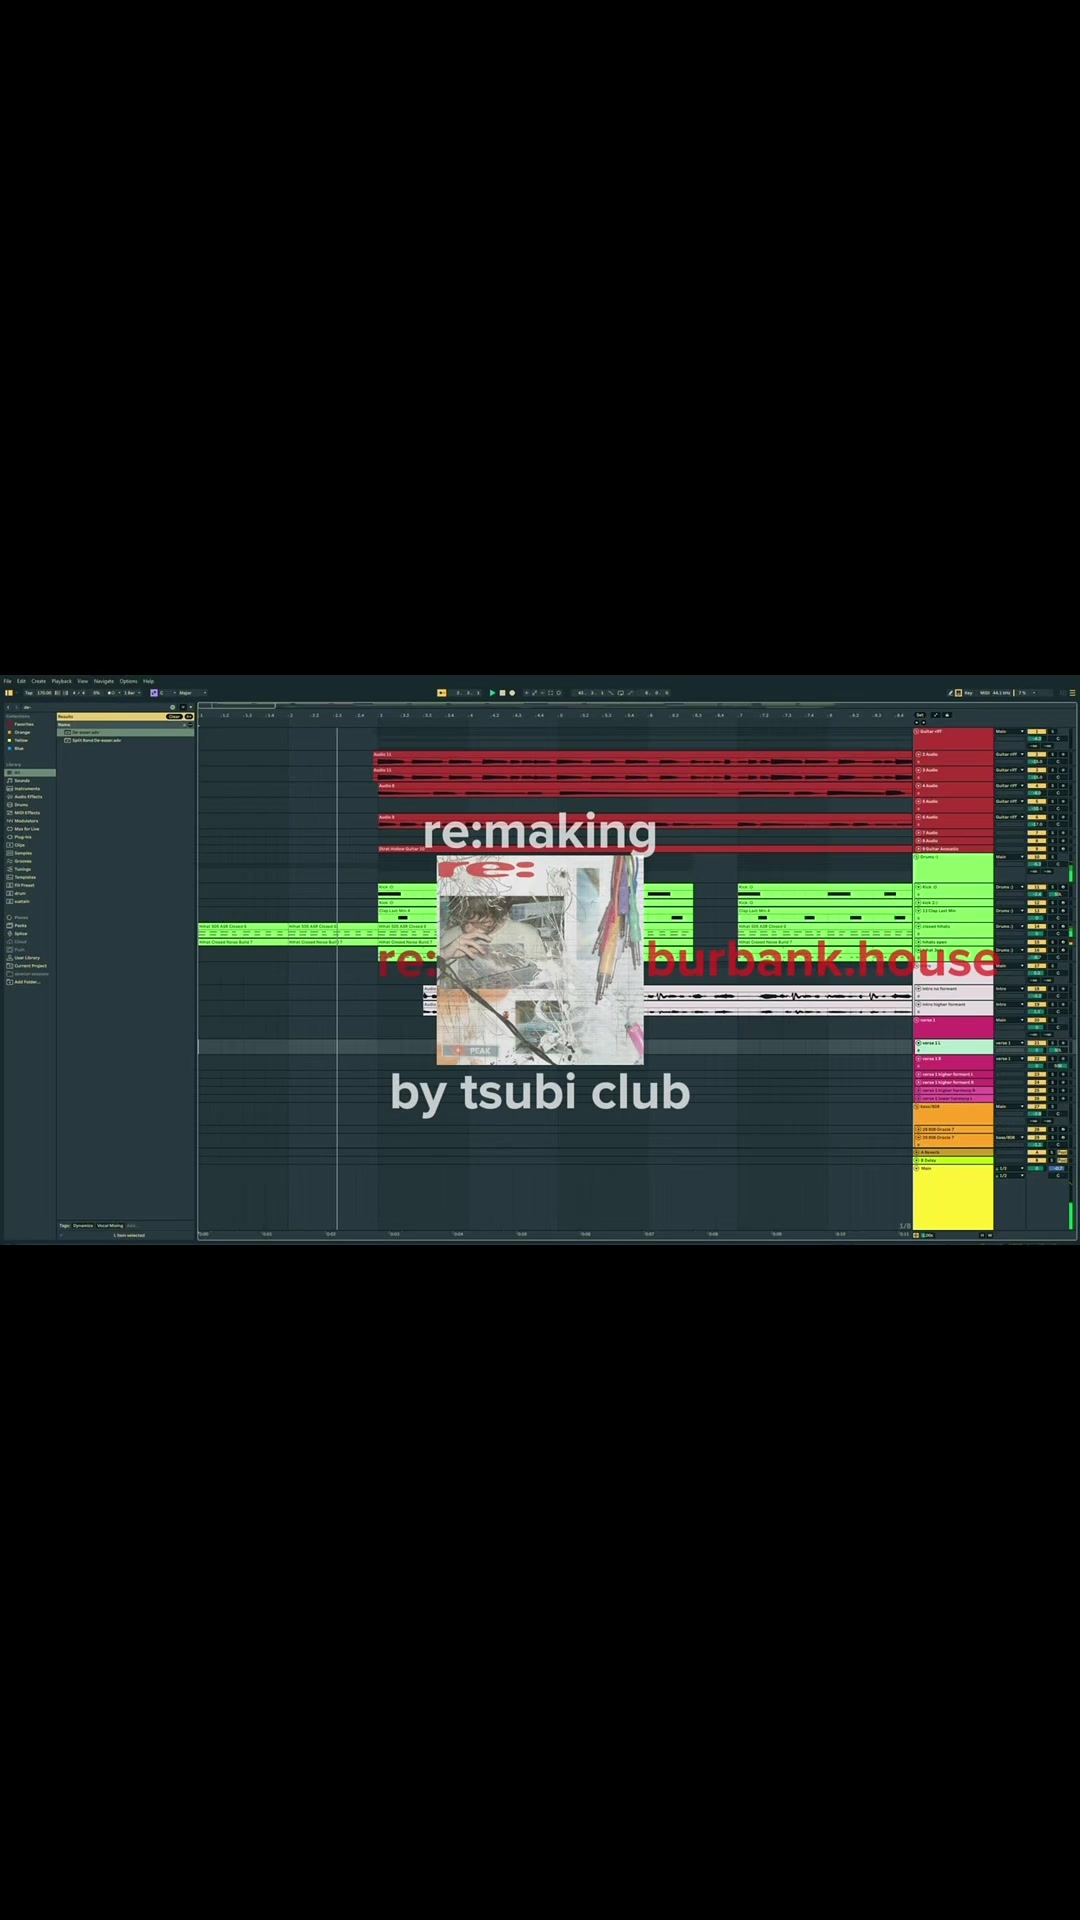This screenshot has height=1920, width=1080.
Task: Select Audio Effects in the library sidebar
Action: tap(28, 797)
